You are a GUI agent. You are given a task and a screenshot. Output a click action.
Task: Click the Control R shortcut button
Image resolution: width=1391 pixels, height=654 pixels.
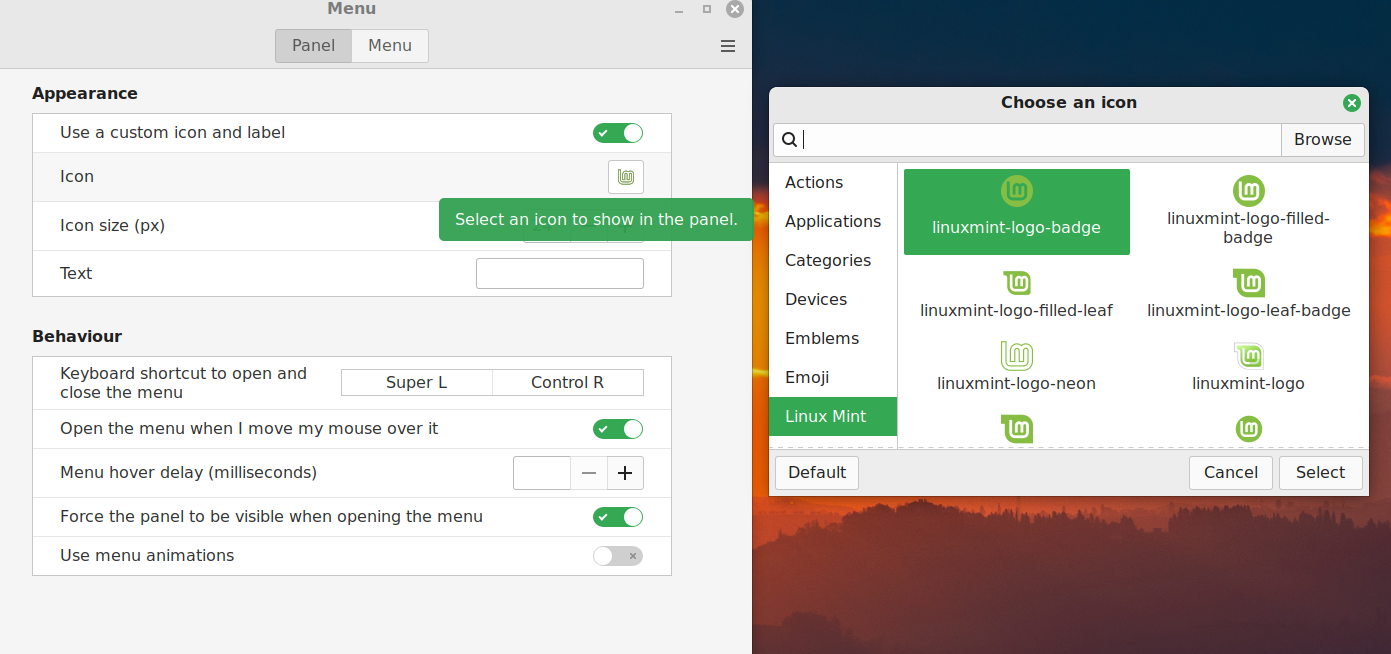point(568,383)
